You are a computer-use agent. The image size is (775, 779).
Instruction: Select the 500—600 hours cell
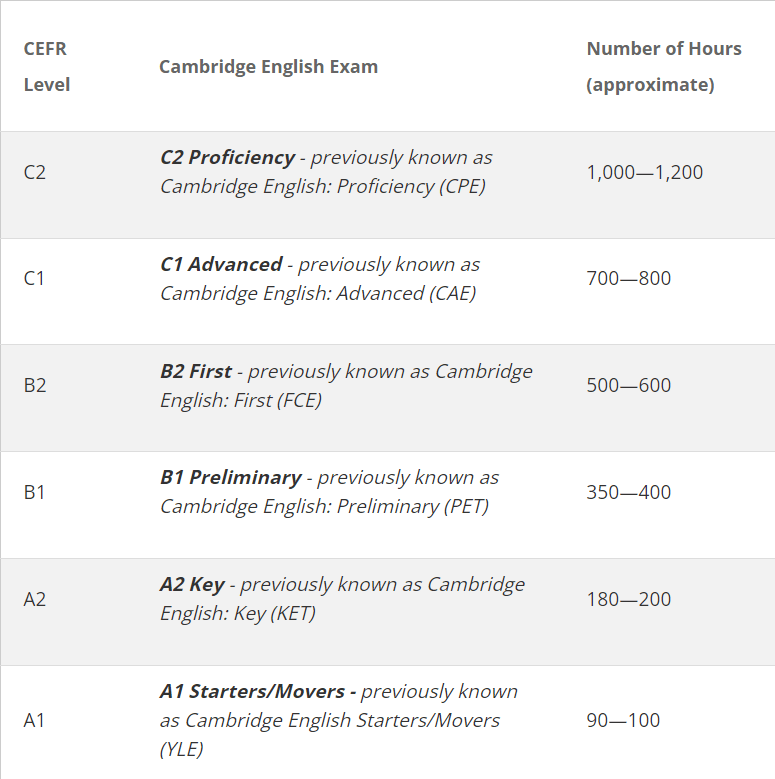coord(628,385)
